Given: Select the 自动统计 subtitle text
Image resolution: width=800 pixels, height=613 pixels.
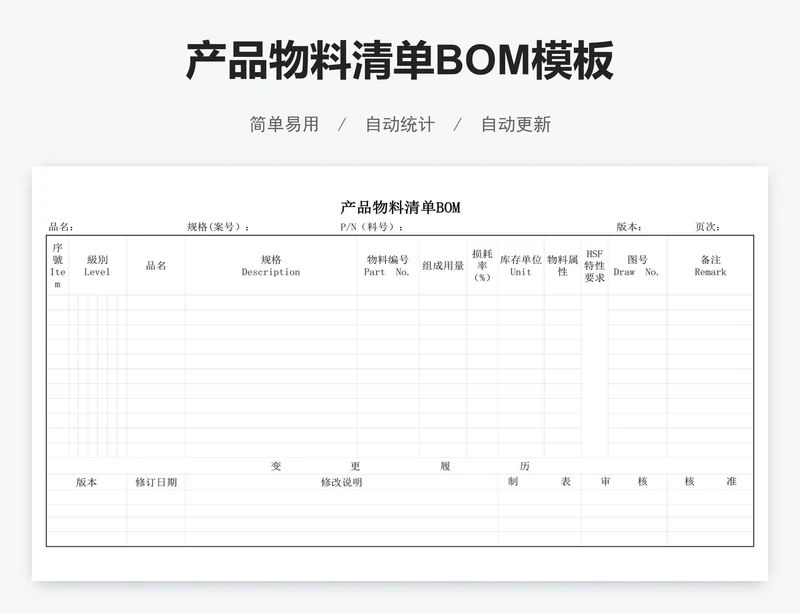Looking at the screenshot, I should 400,124.
